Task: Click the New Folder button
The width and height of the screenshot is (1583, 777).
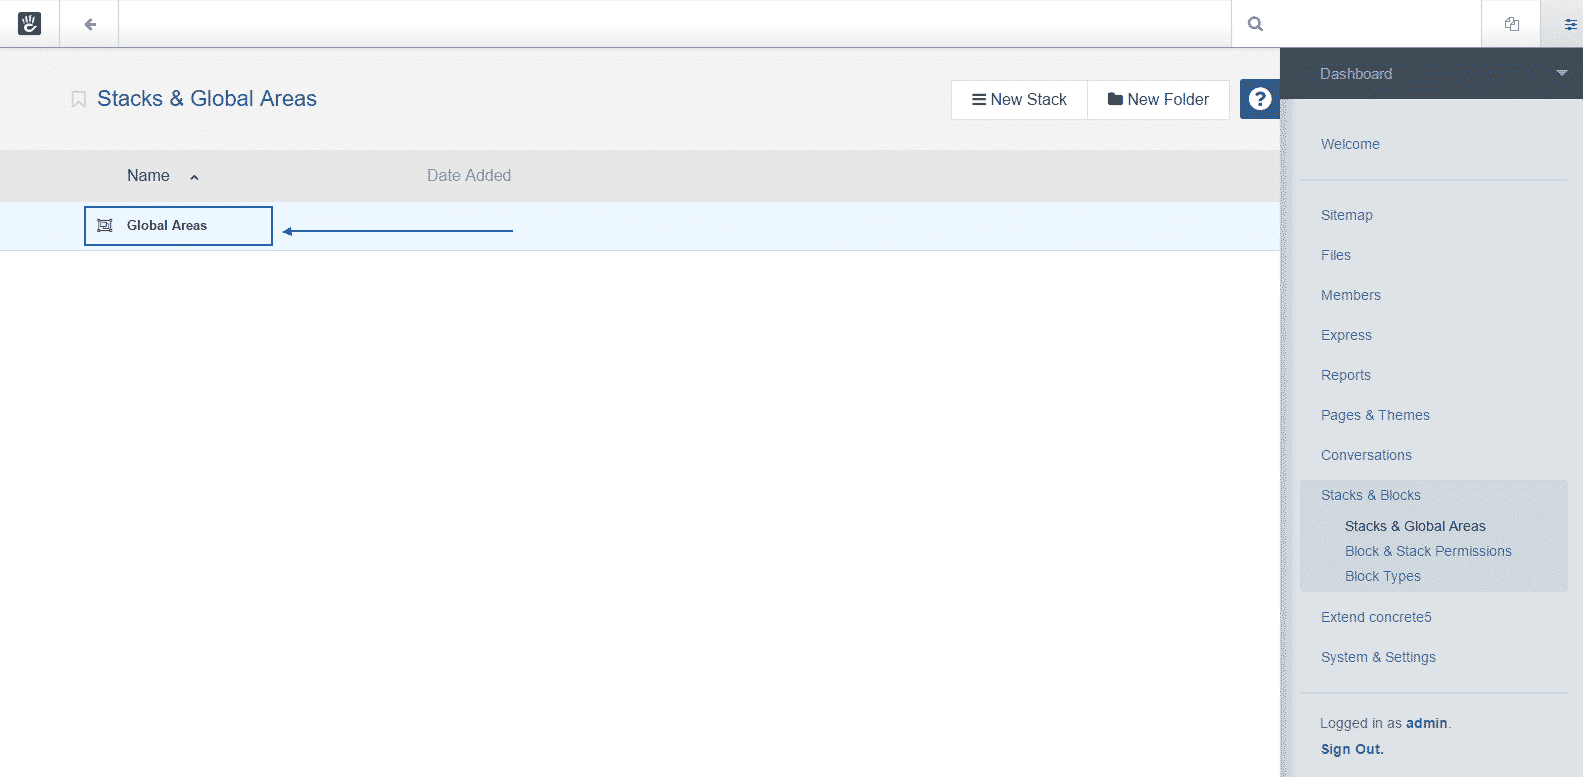Action: coord(1158,100)
